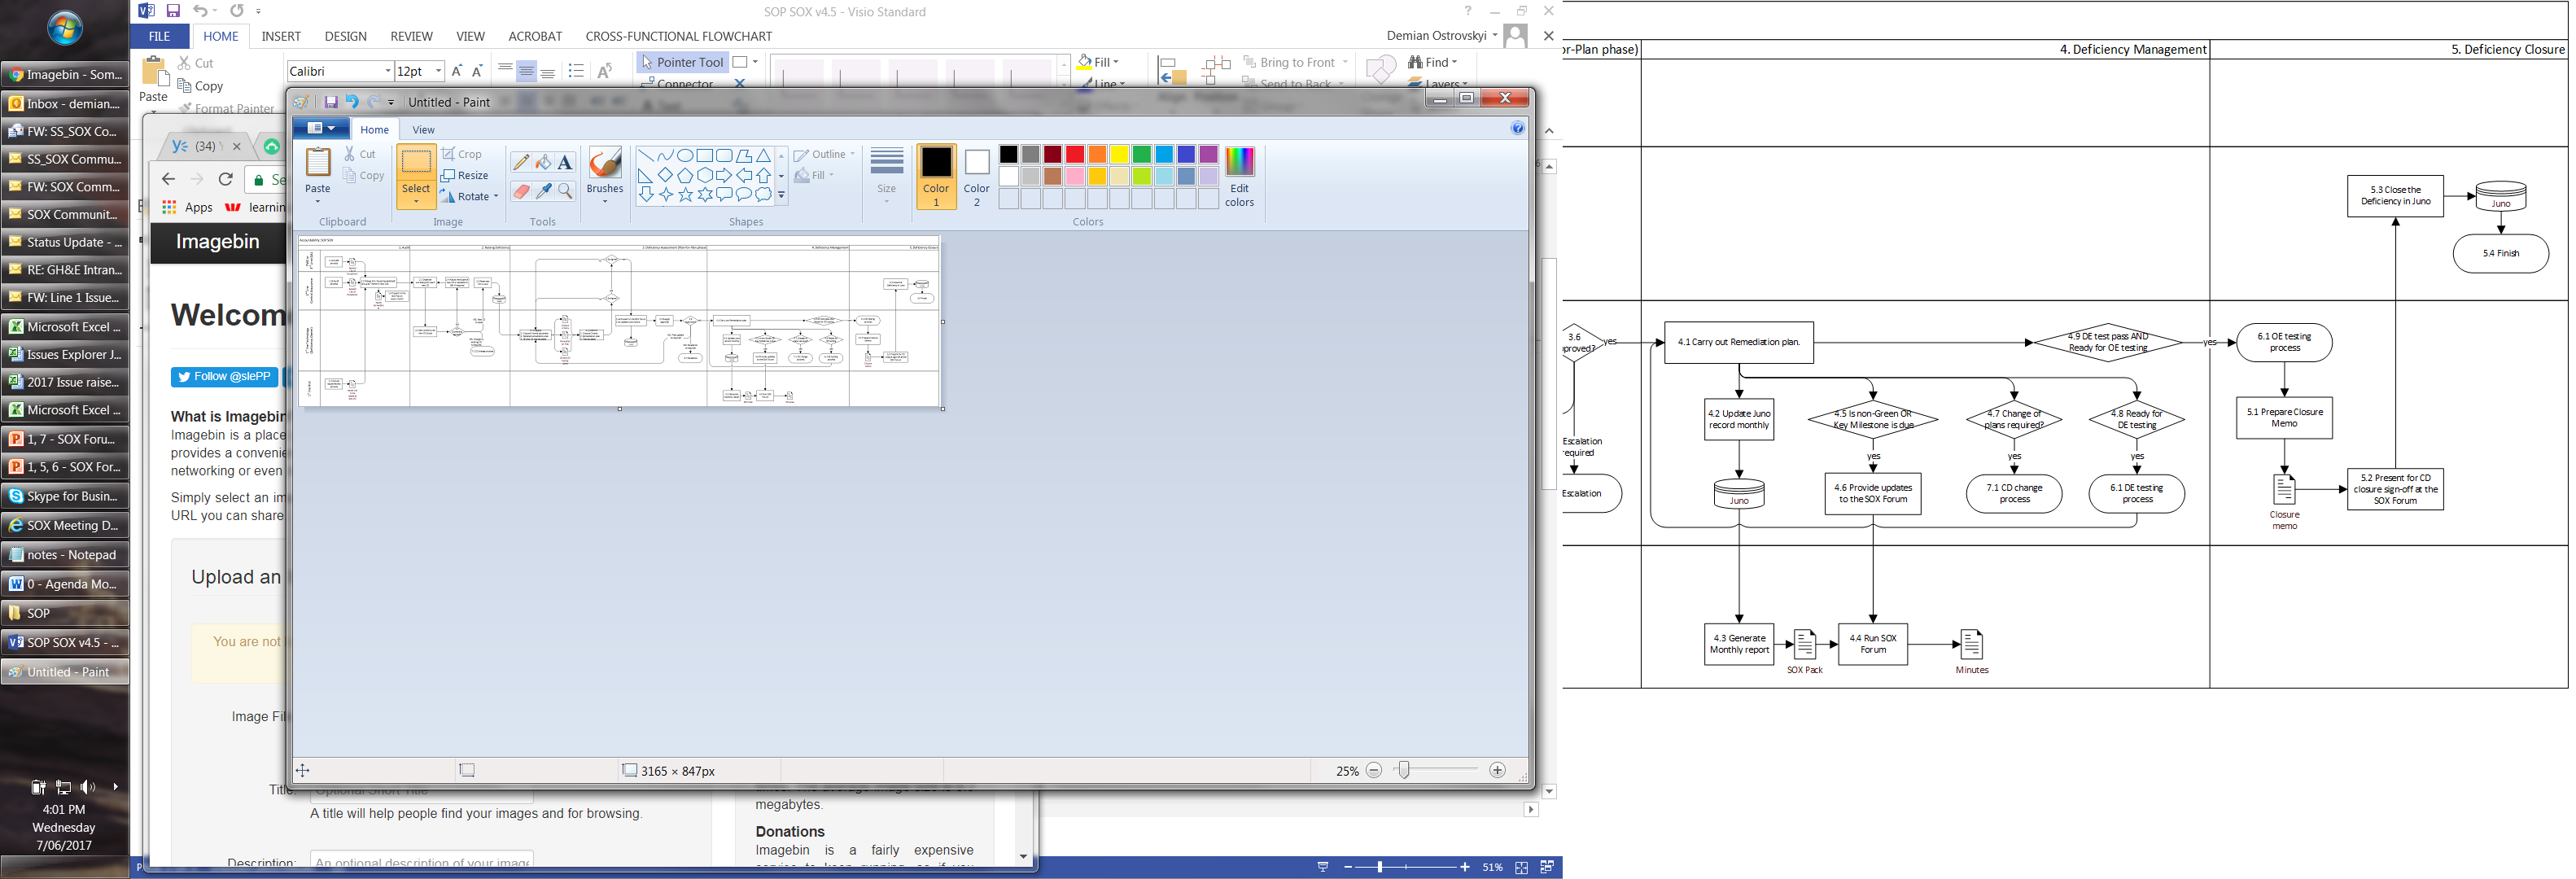Toggle the Pointer Tool in Visio
Image resolution: width=2576 pixels, height=879 pixels.
click(681, 62)
